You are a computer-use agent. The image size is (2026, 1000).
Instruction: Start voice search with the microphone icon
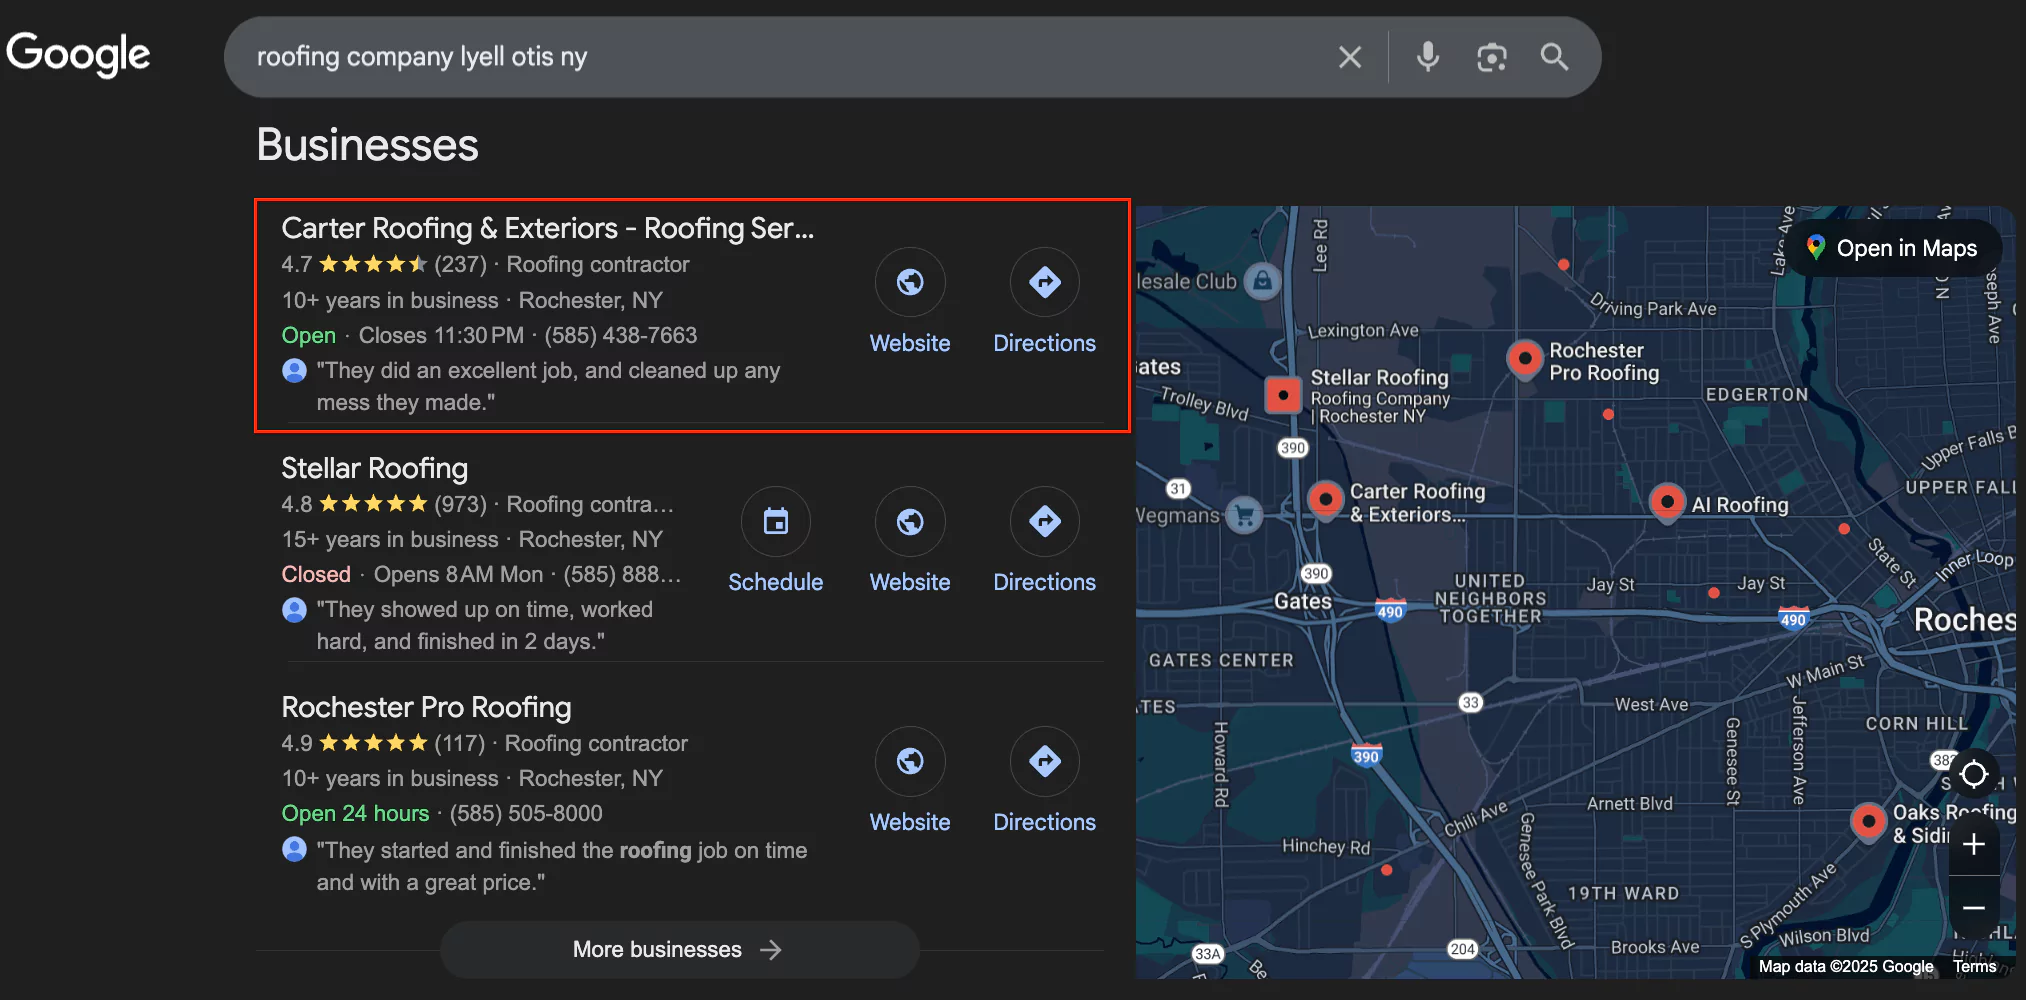click(1428, 57)
